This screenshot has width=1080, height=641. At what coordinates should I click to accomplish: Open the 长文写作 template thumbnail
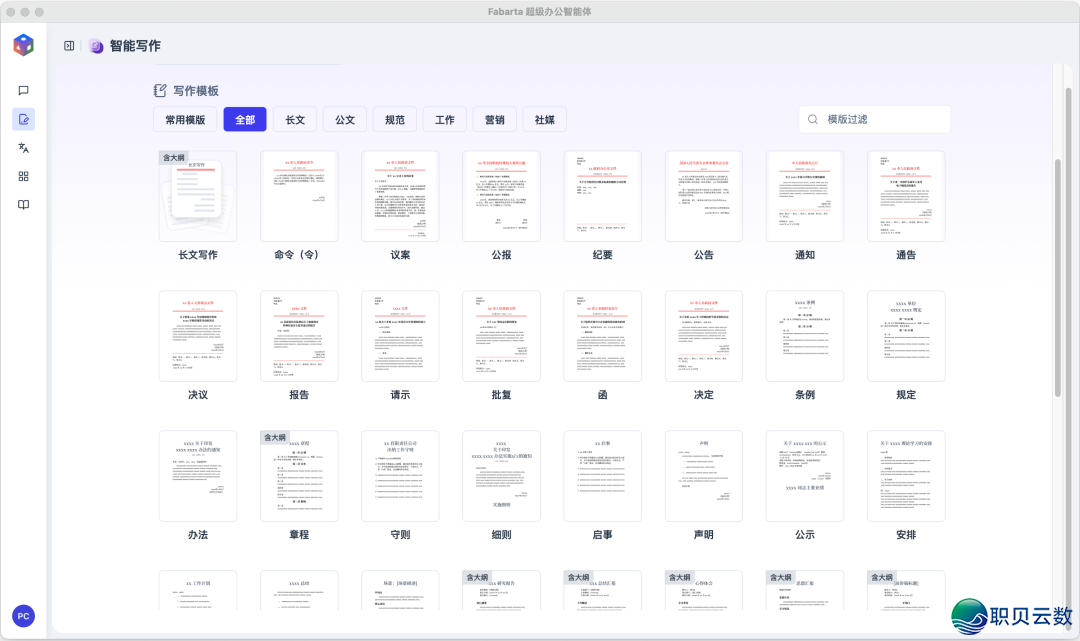point(198,196)
